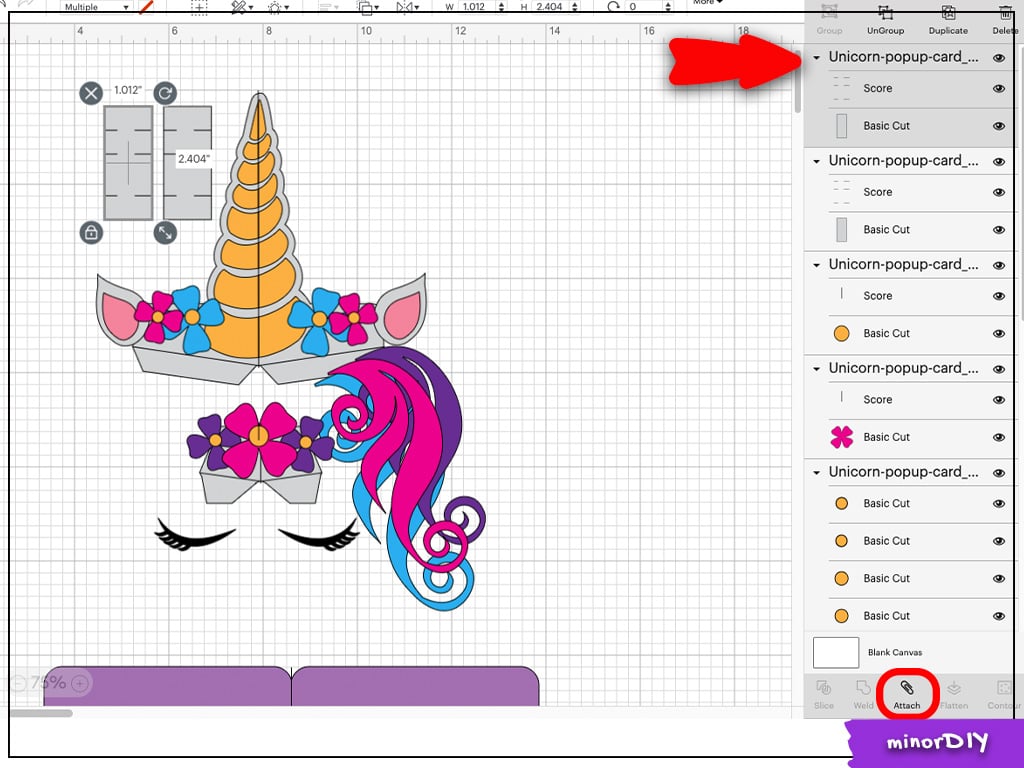Open the Offset tool in top toolbar
1024x768 pixels.
pyautogui.click(x=278, y=7)
